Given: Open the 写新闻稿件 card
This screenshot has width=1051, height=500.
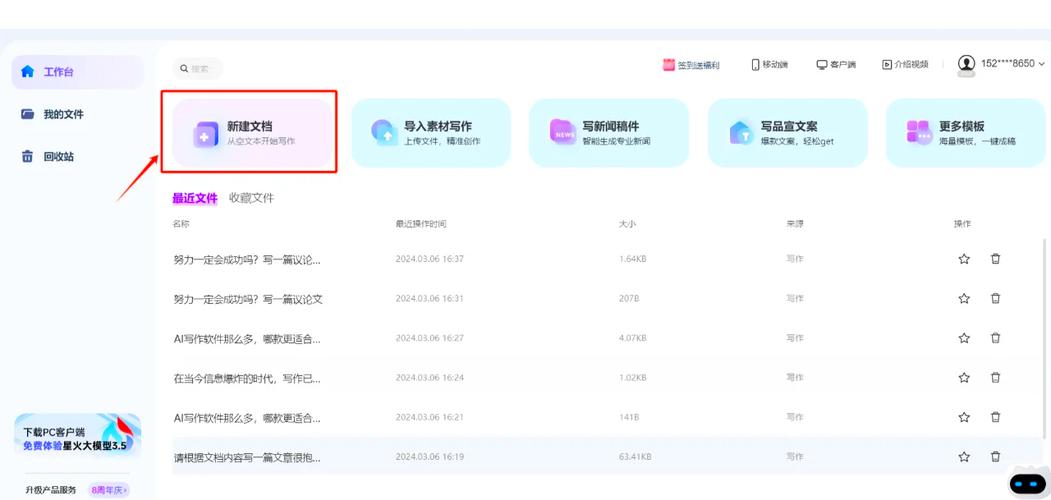Looking at the screenshot, I should (609, 133).
